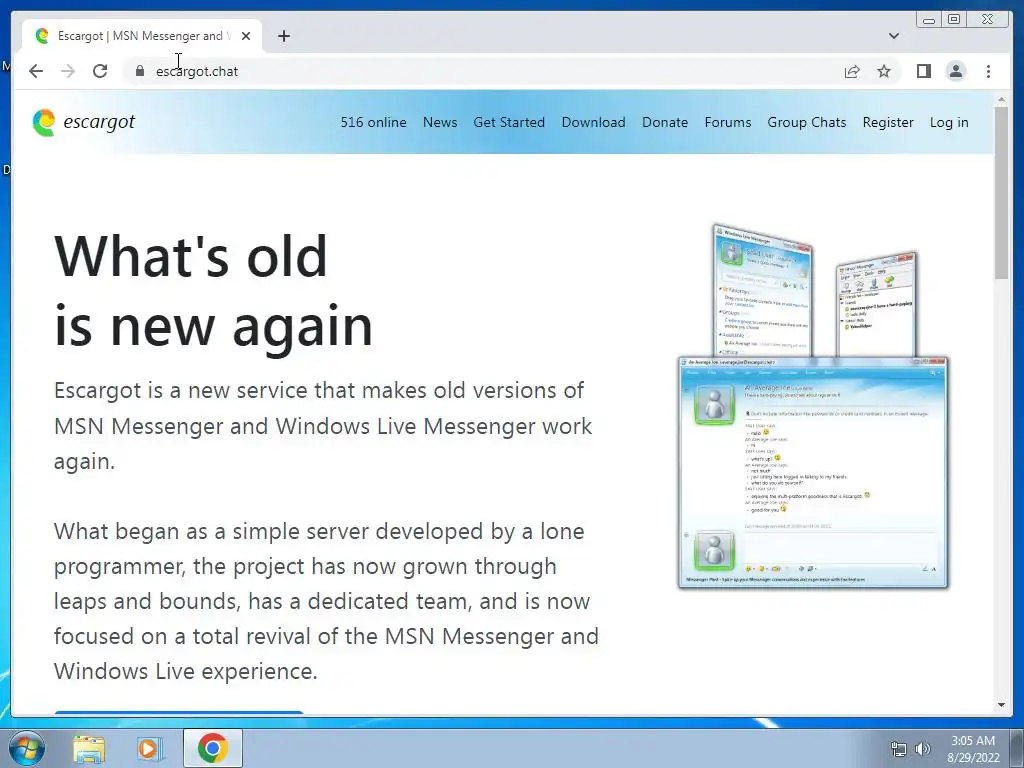This screenshot has height=768, width=1024.
Task: Go to Get Started page
Action: (509, 122)
